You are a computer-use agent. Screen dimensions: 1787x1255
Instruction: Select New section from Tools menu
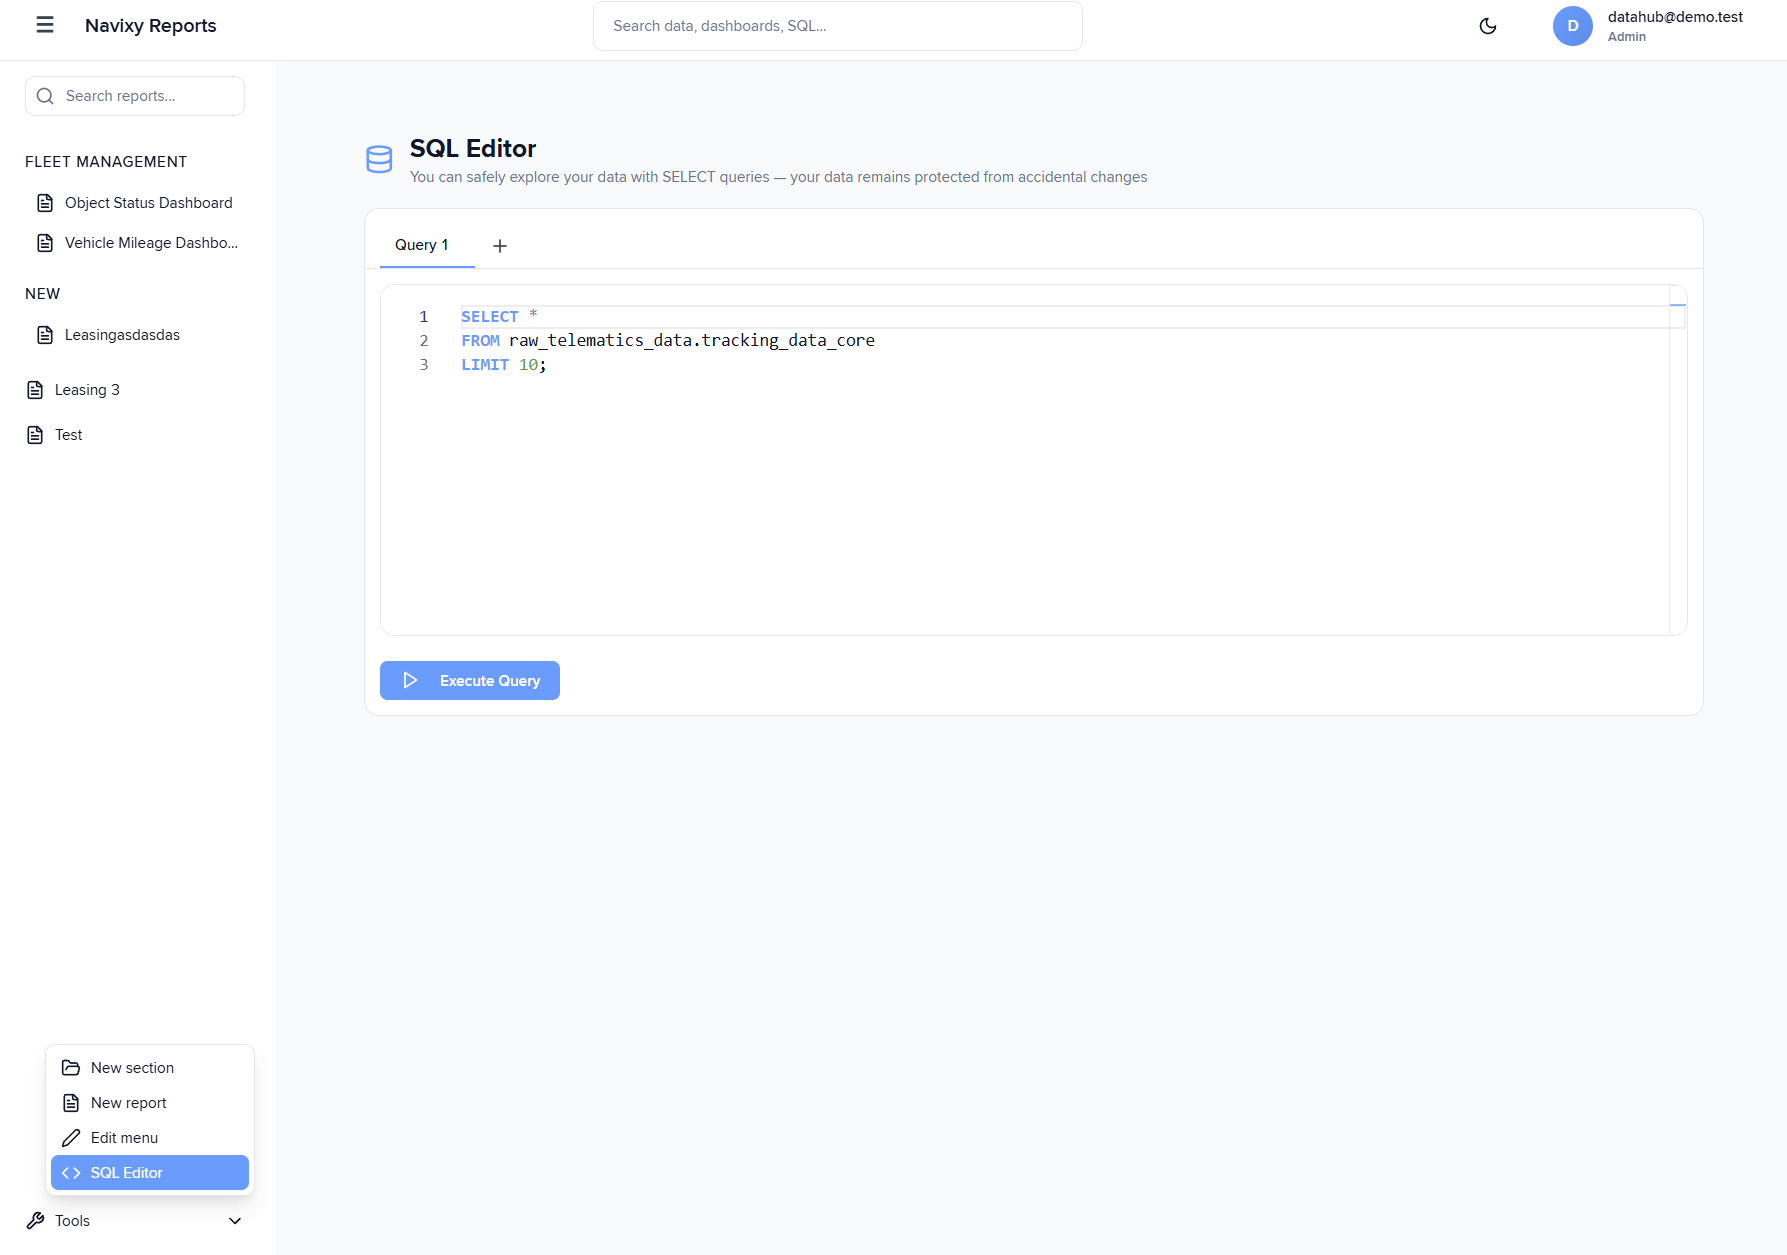pos(132,1068)
